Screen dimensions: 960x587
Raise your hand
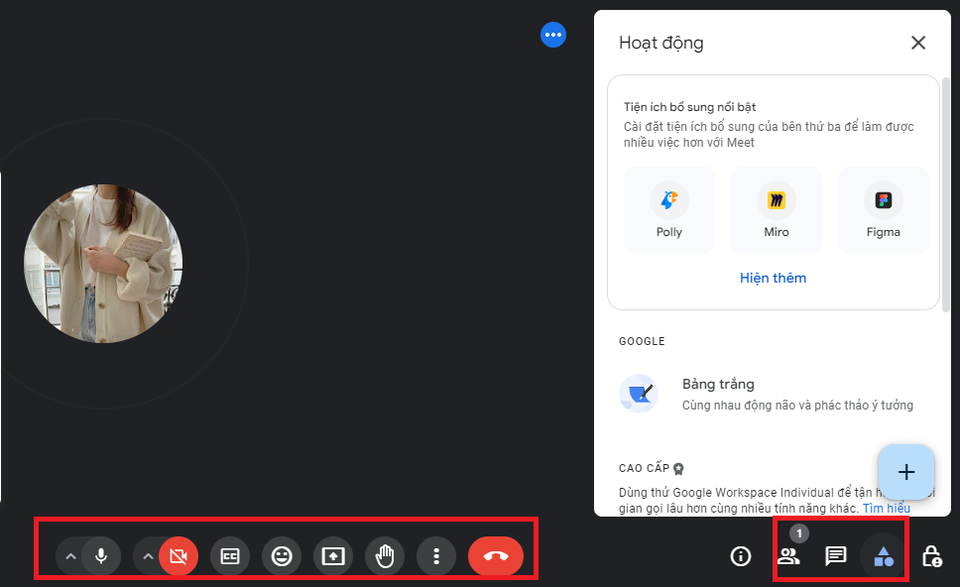[x=385, y=556]
